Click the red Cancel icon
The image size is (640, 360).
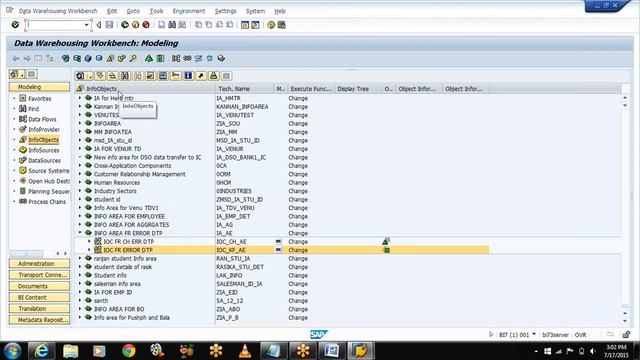coord(146,25)
